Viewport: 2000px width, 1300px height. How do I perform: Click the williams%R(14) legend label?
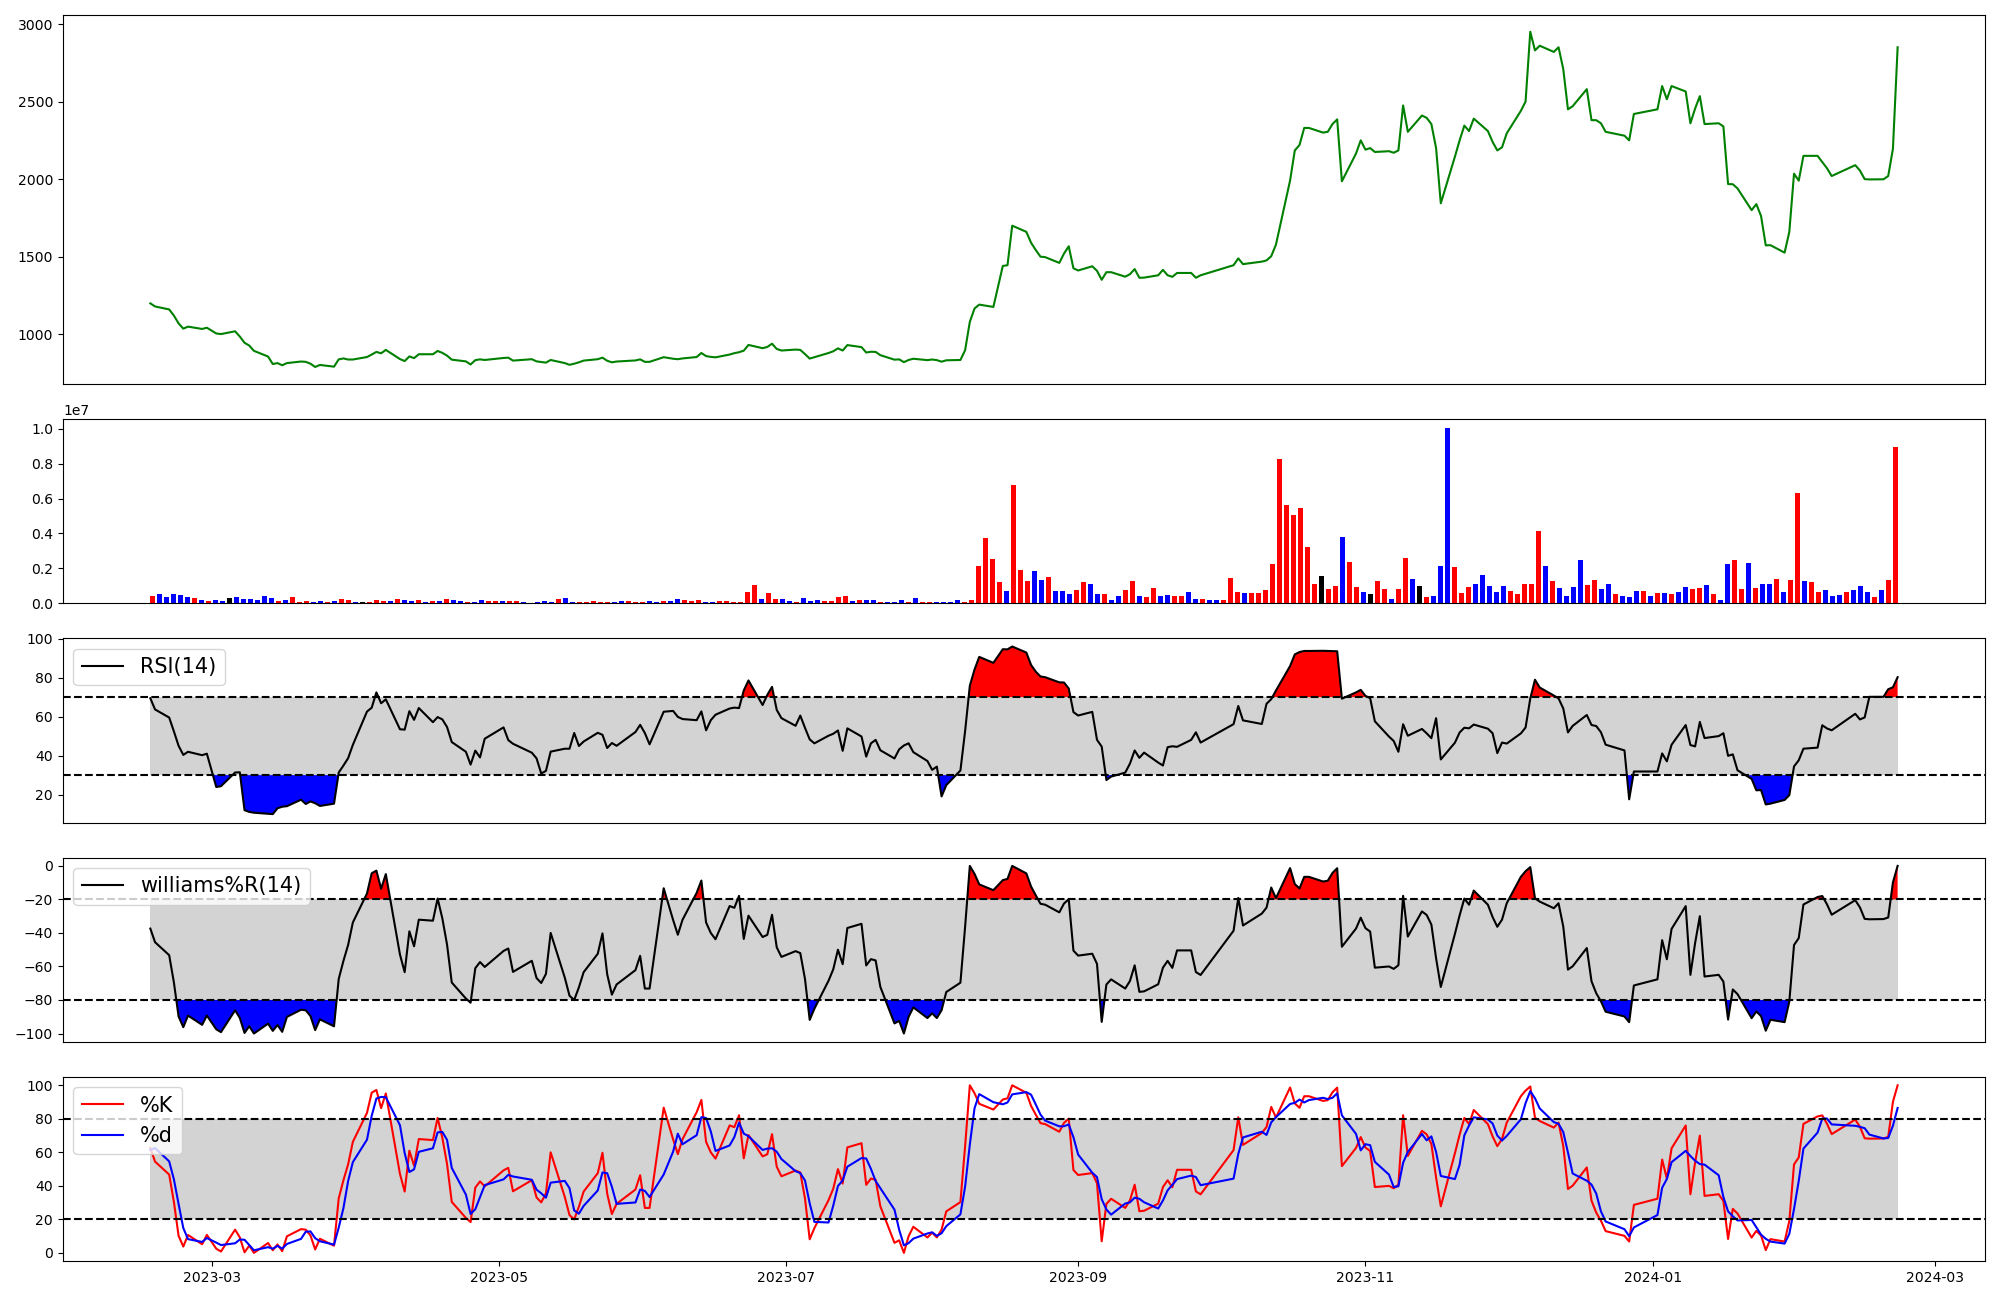pyautogui.click(x=220, y=885)
